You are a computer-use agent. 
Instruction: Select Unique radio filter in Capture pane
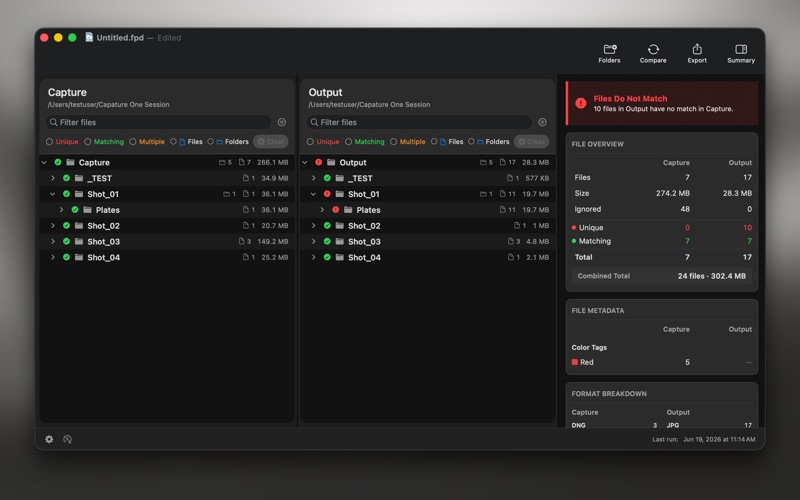pos(49,142)
